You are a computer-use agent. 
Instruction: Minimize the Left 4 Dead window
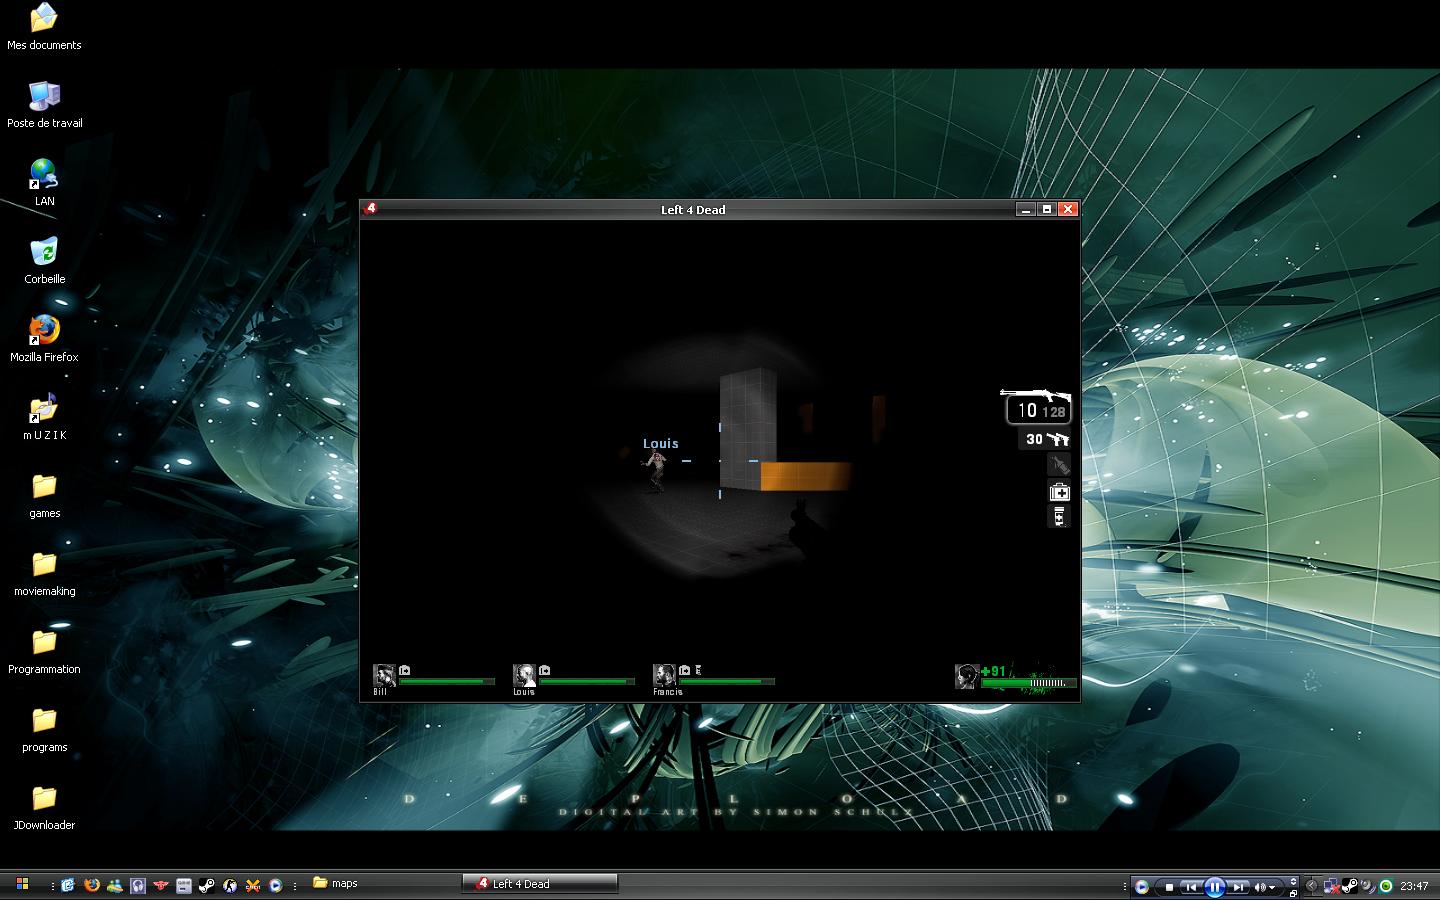[x=1025, y=209]
